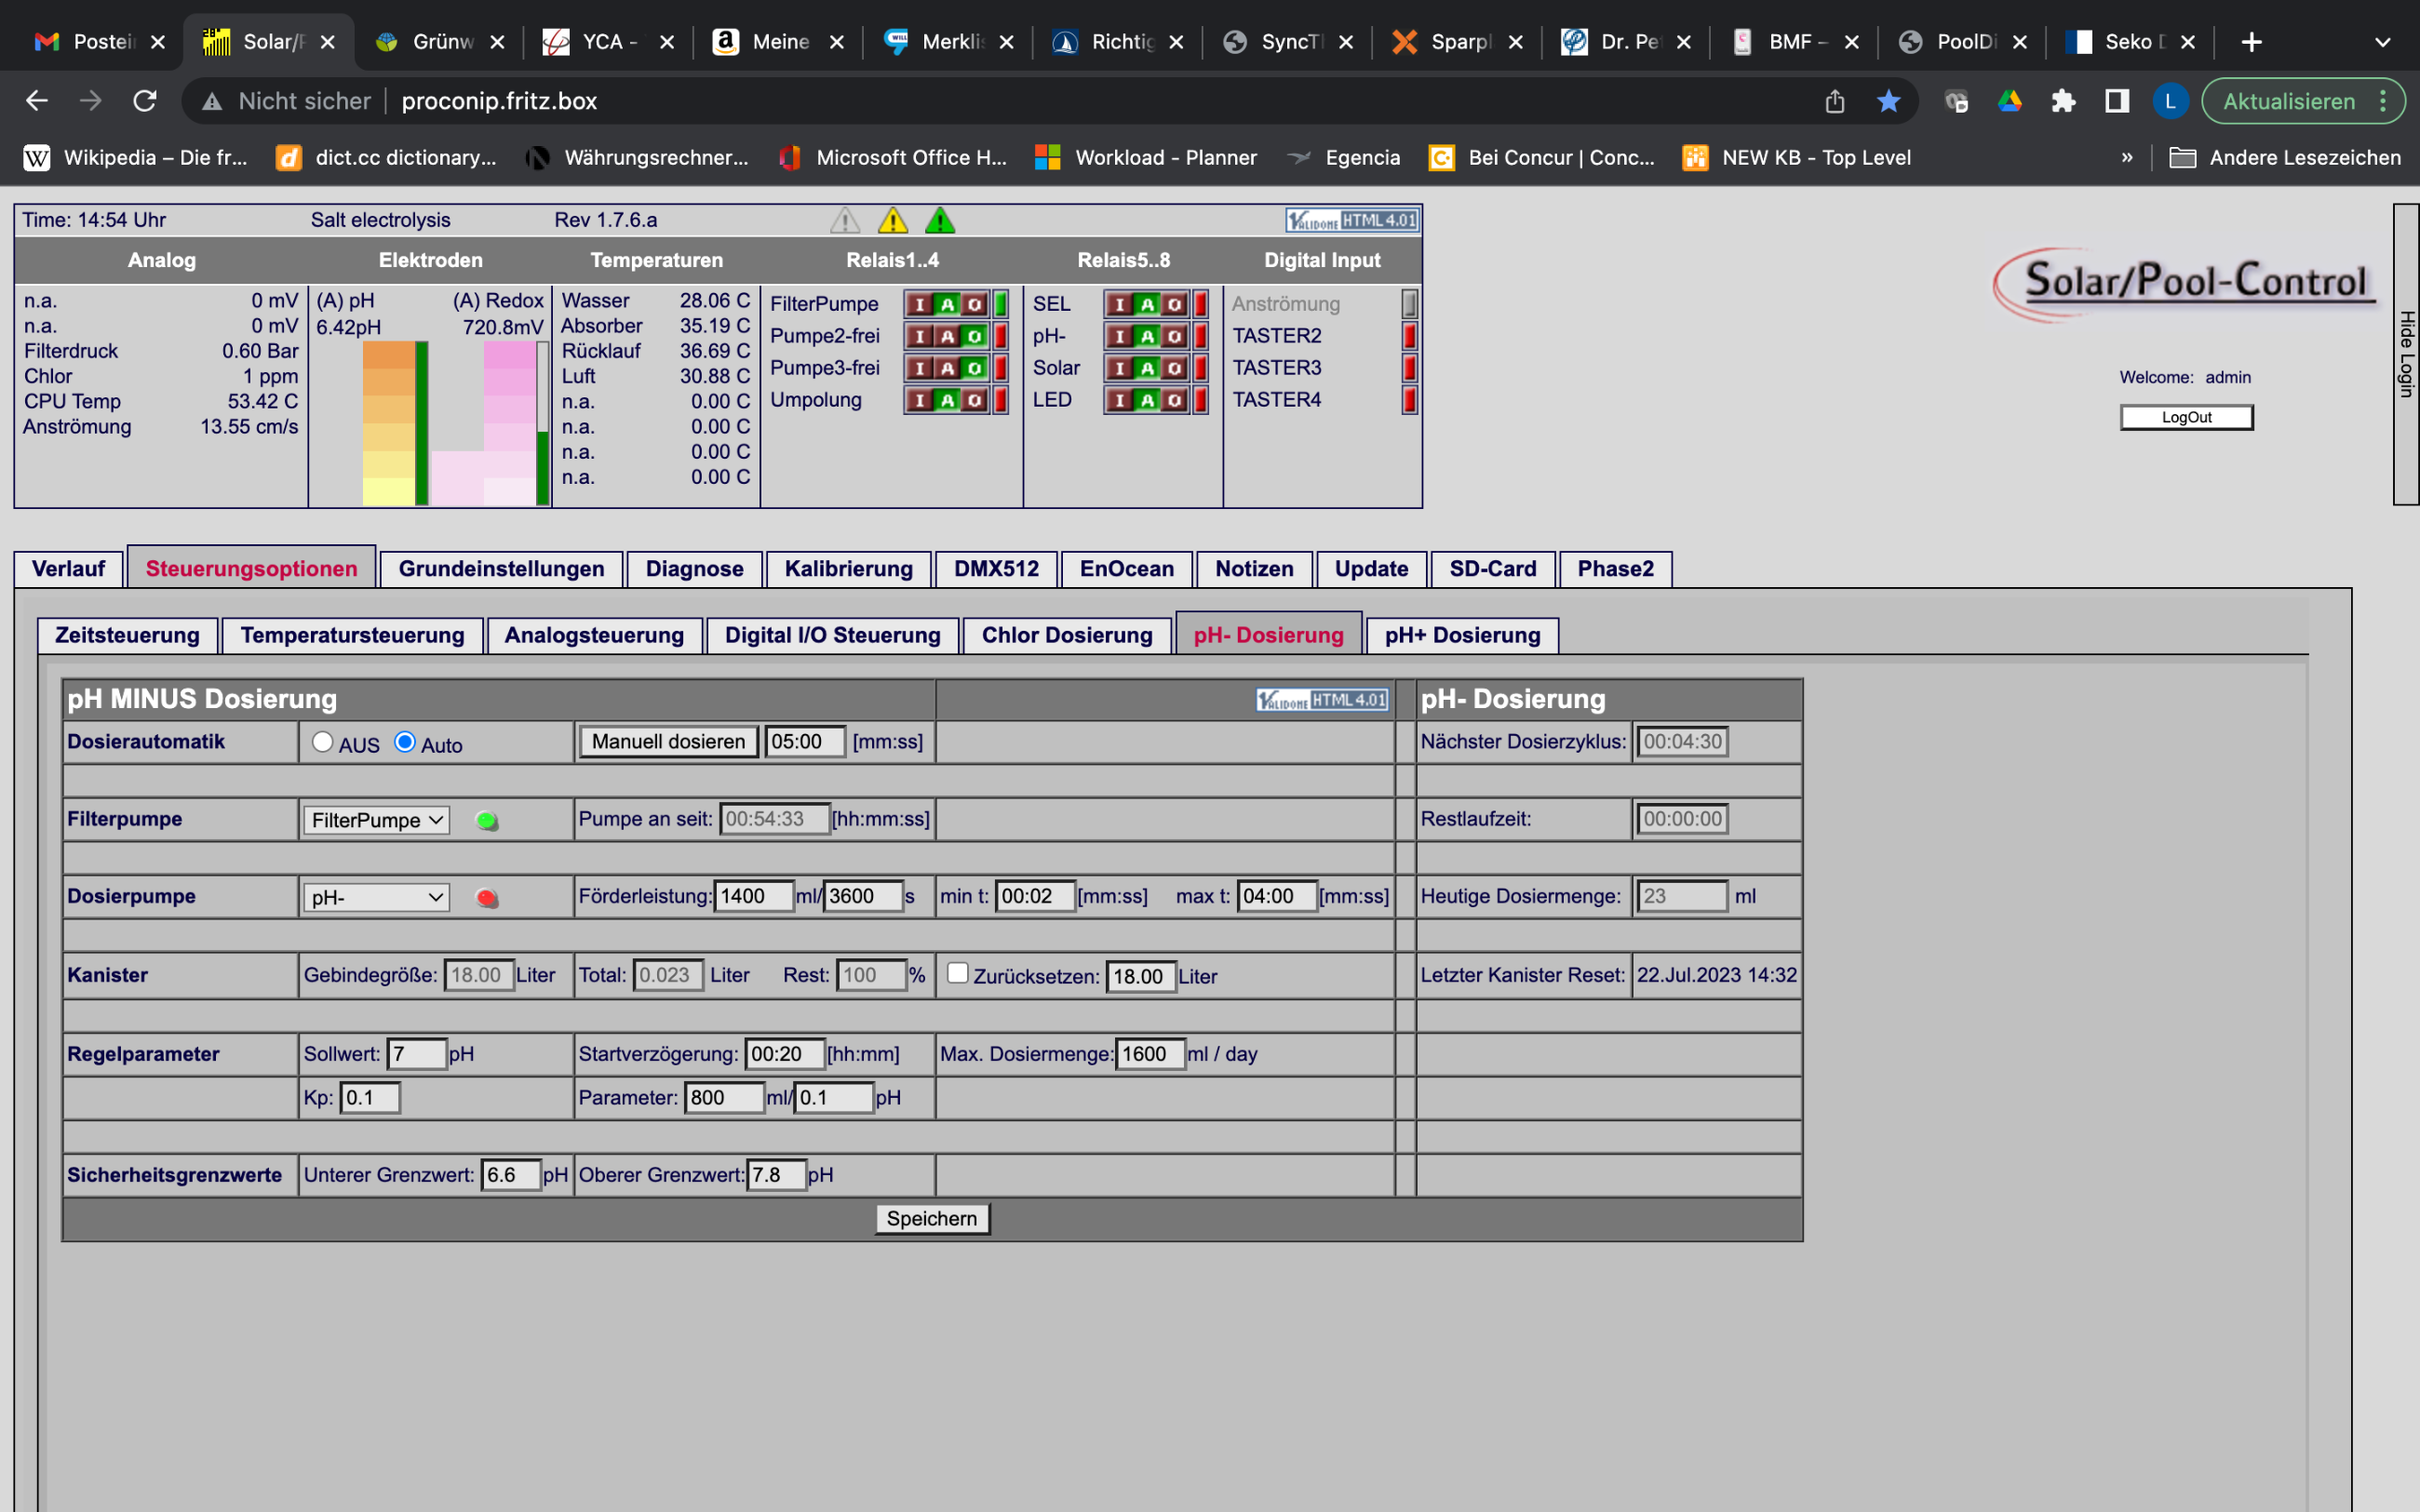Set FilterPumpe relay to A (auto)

pos(947,304)
